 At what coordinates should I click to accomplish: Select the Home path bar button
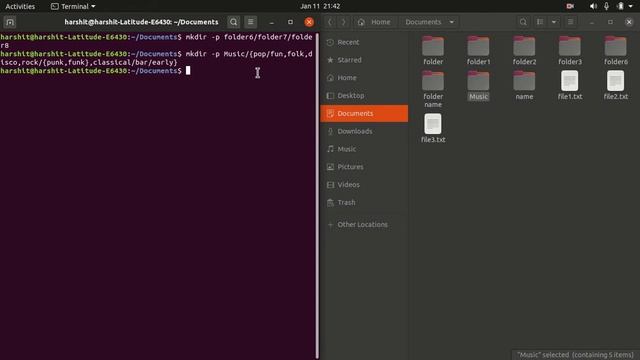pyautogui.click(x=374, y=22)
